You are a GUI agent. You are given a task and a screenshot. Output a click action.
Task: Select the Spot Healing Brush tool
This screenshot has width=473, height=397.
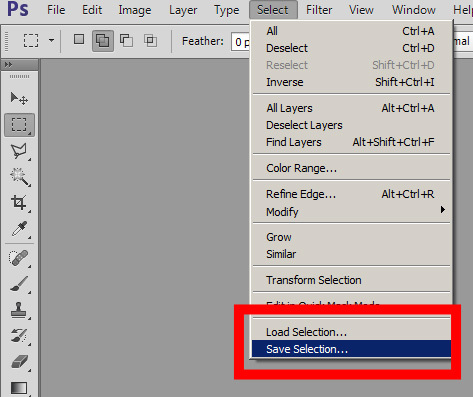(19, 258)
